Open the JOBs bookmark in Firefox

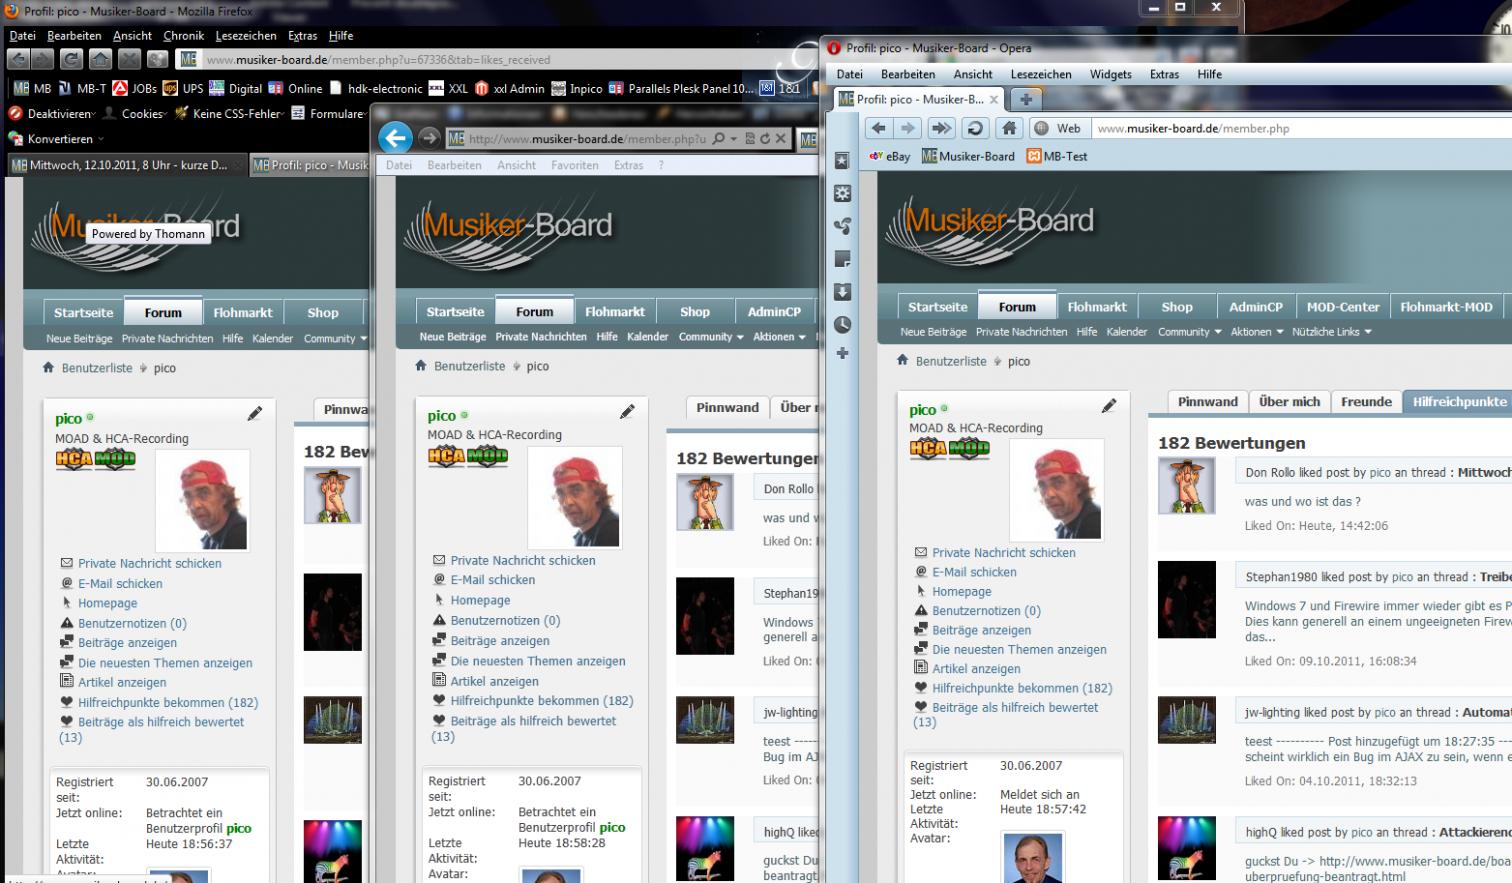click(134, 88)
